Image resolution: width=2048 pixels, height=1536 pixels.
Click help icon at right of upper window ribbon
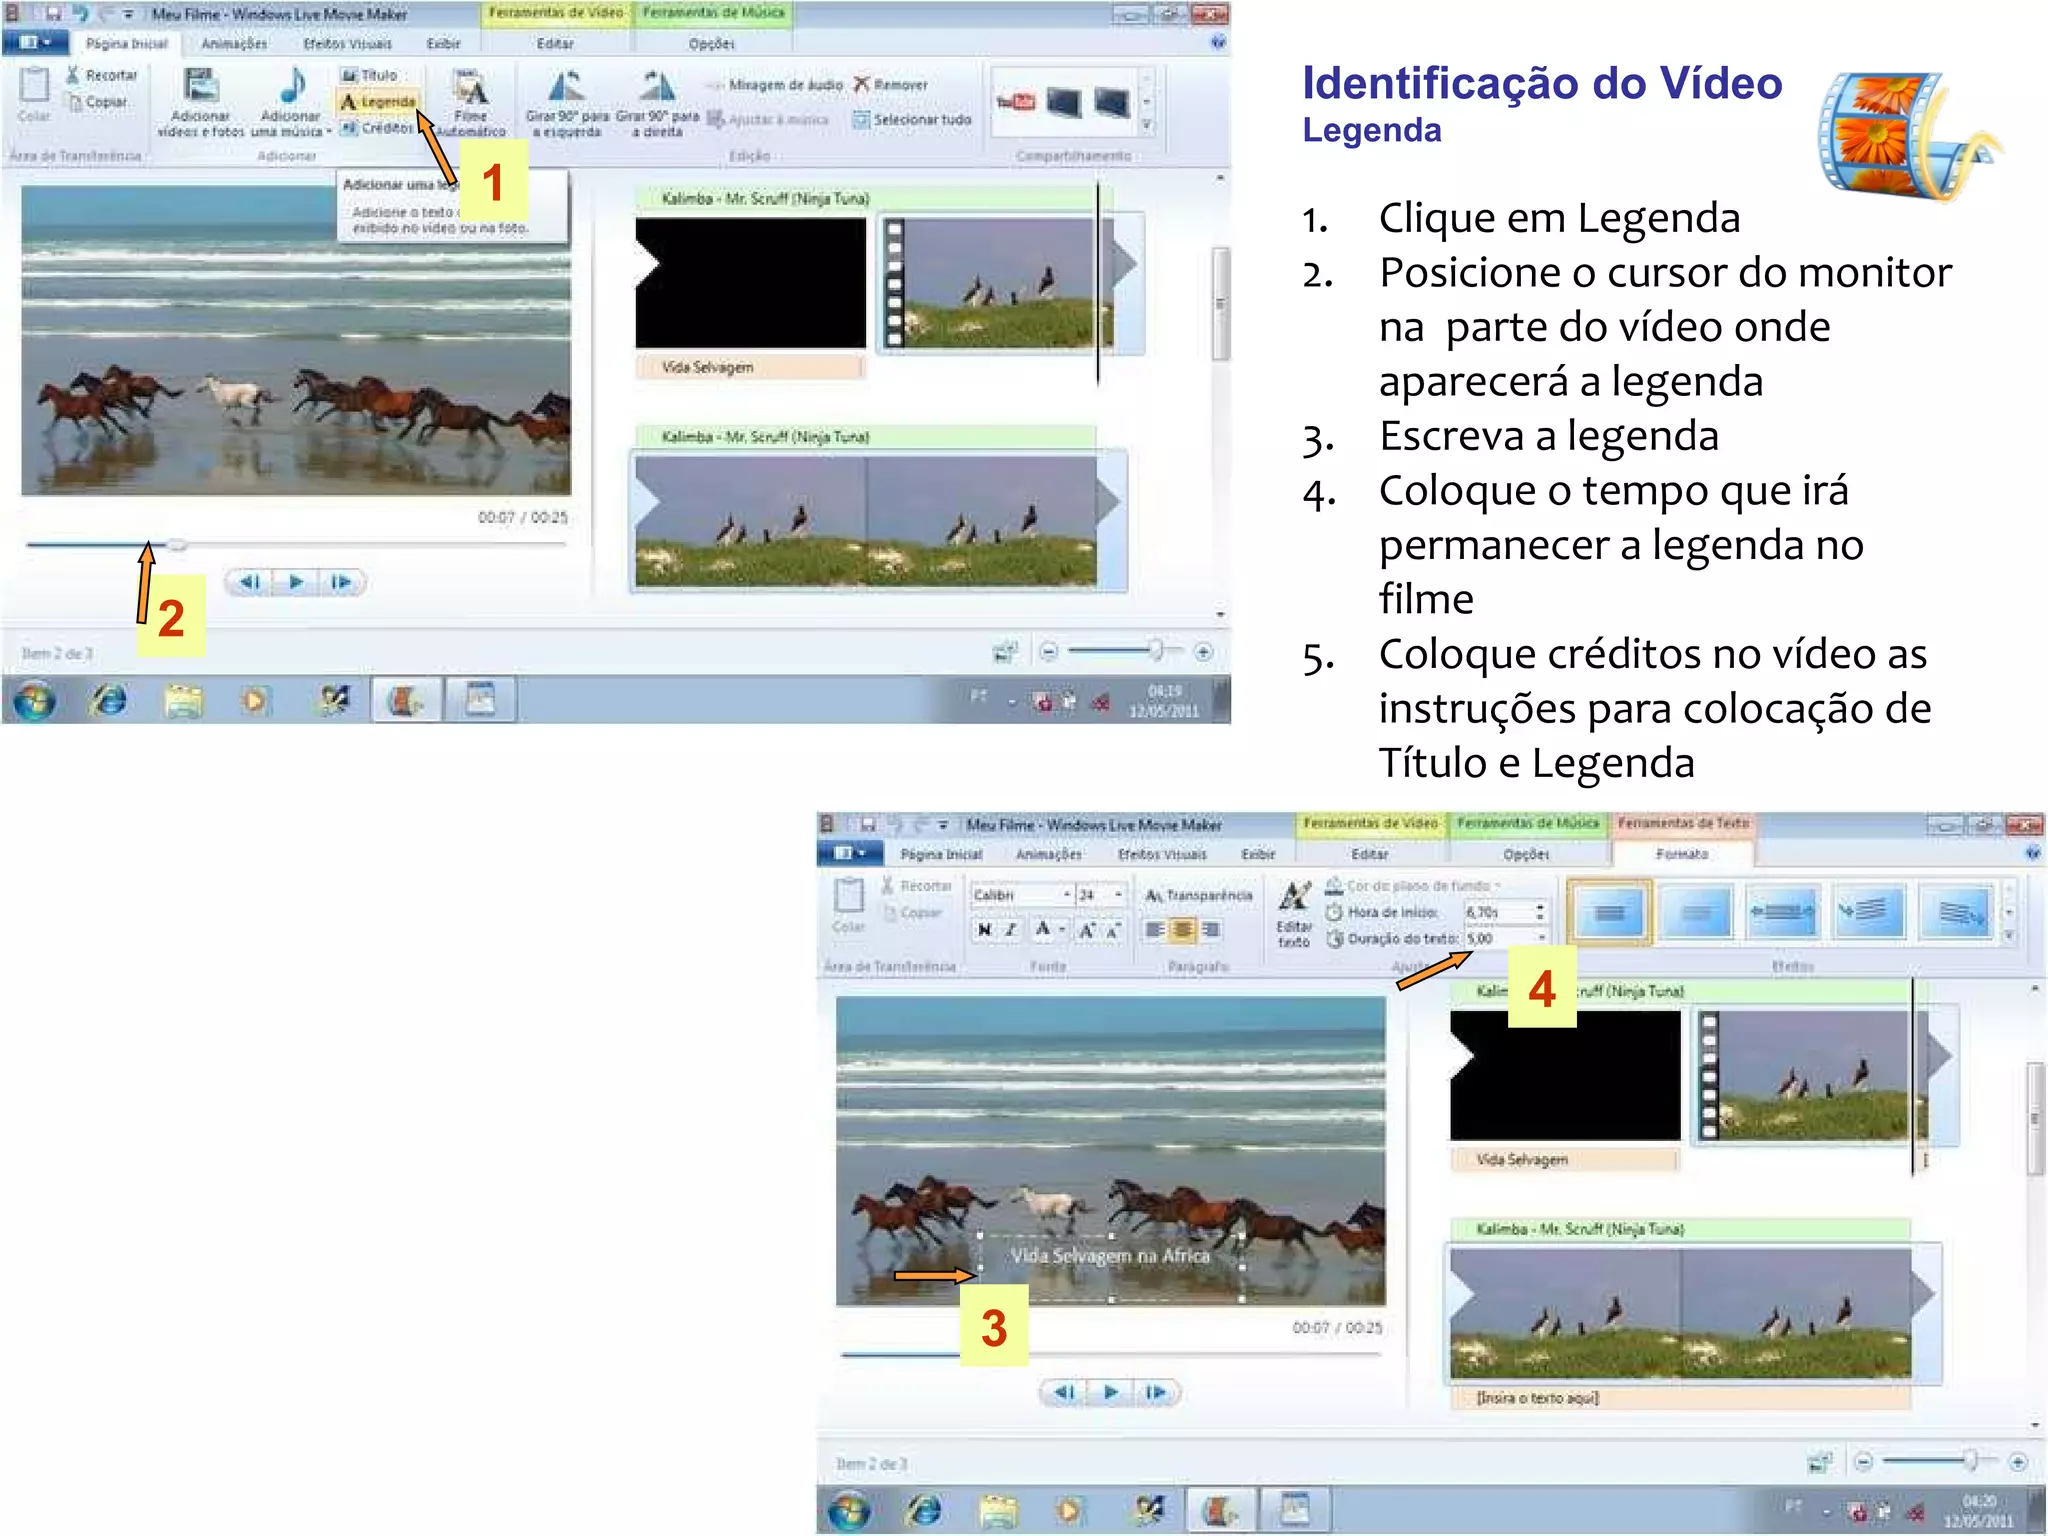tap(1218, 43)
